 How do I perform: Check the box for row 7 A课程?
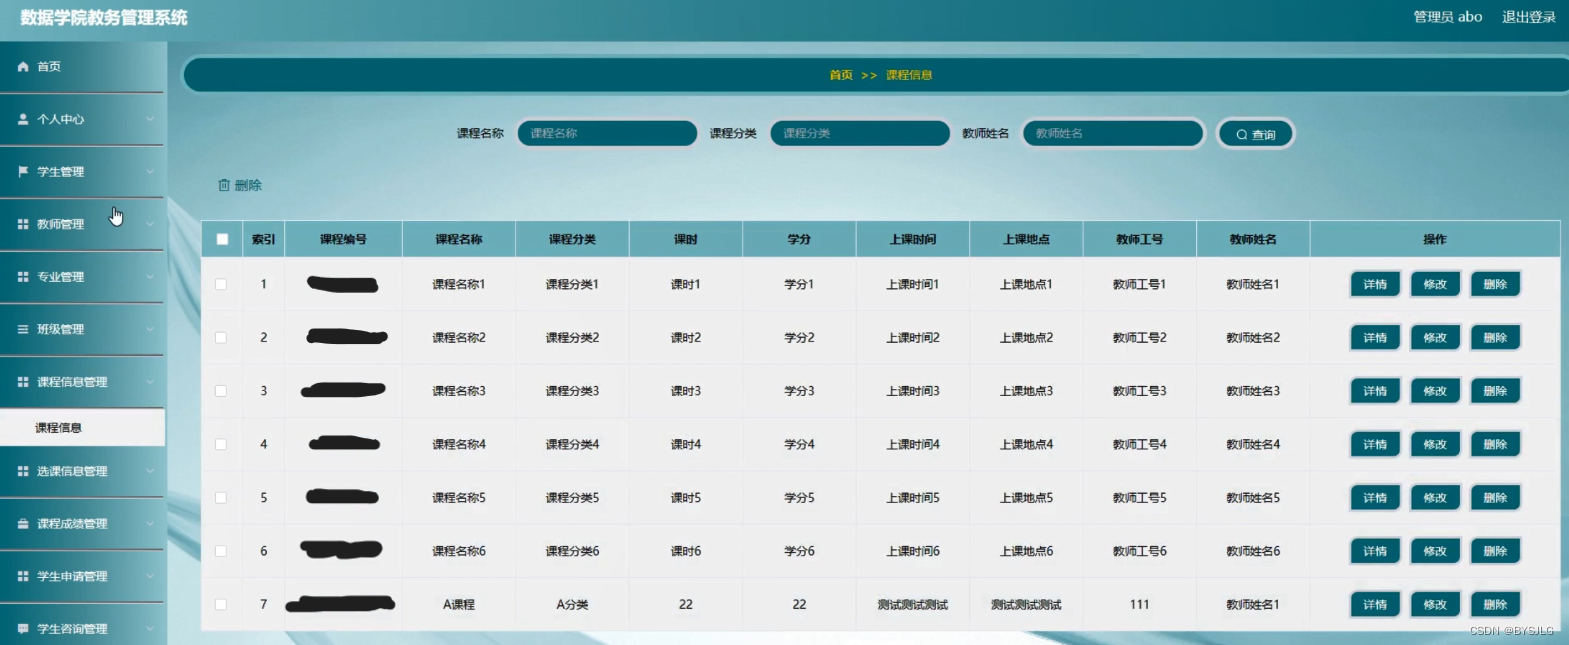(221, 604)
